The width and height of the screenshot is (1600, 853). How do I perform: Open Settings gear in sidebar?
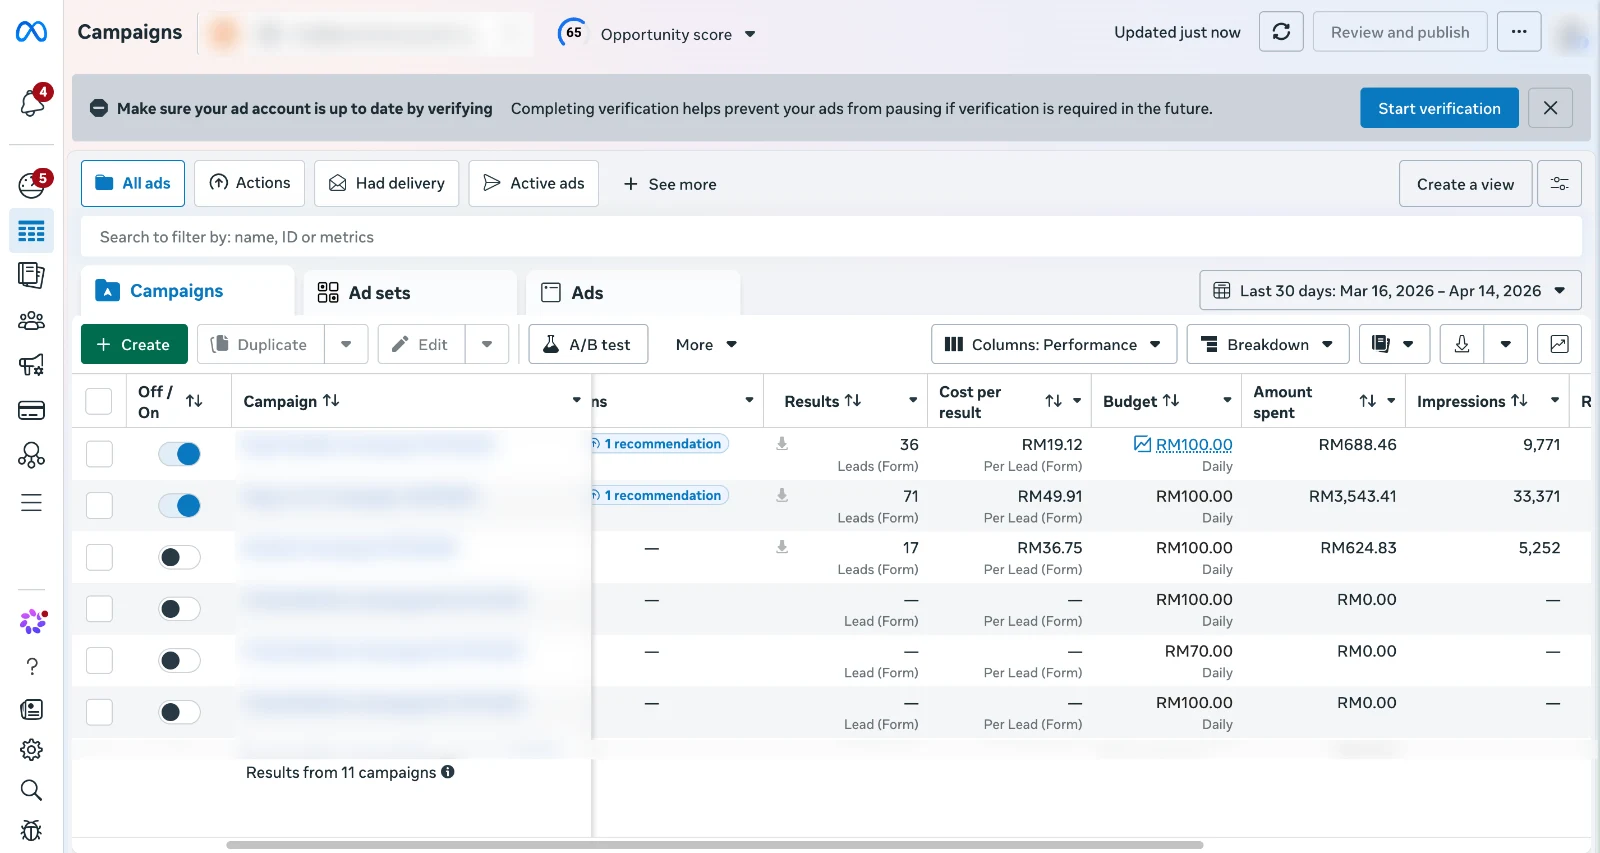pos(31,750)
